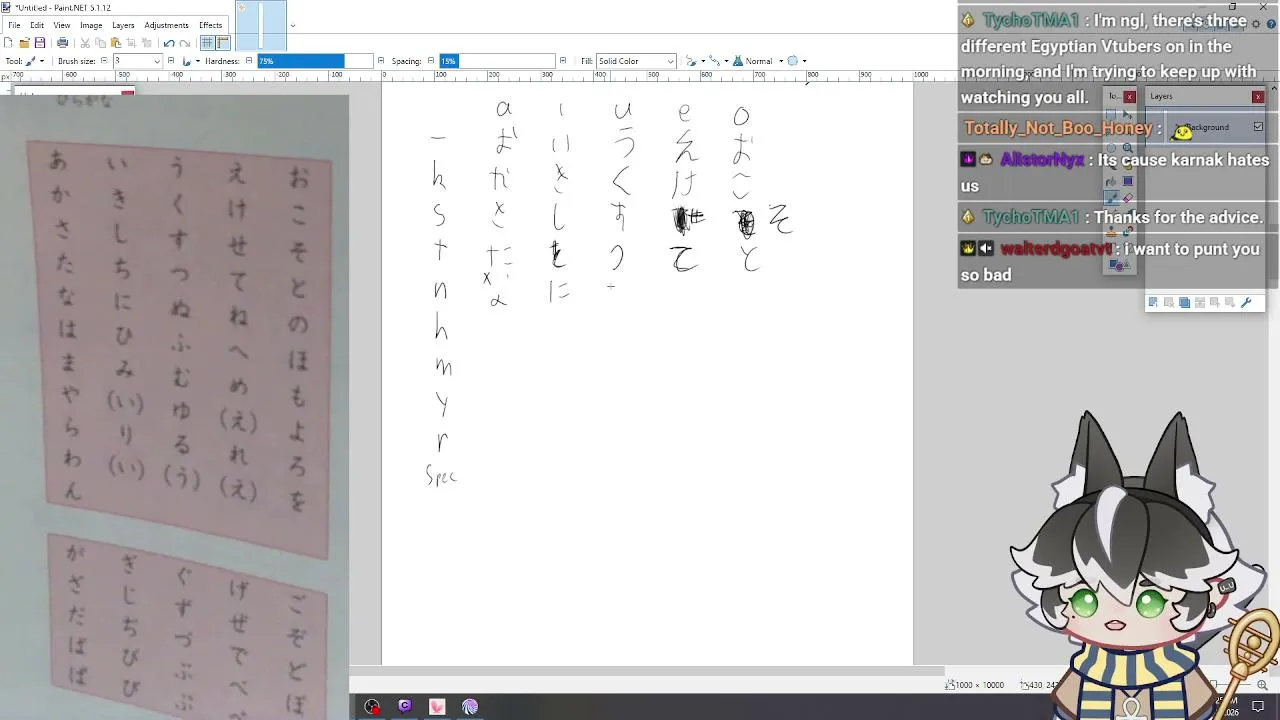Decrease Spacing with the minus button
This screenshot has height=720, width=1280.
pos(431,61)
